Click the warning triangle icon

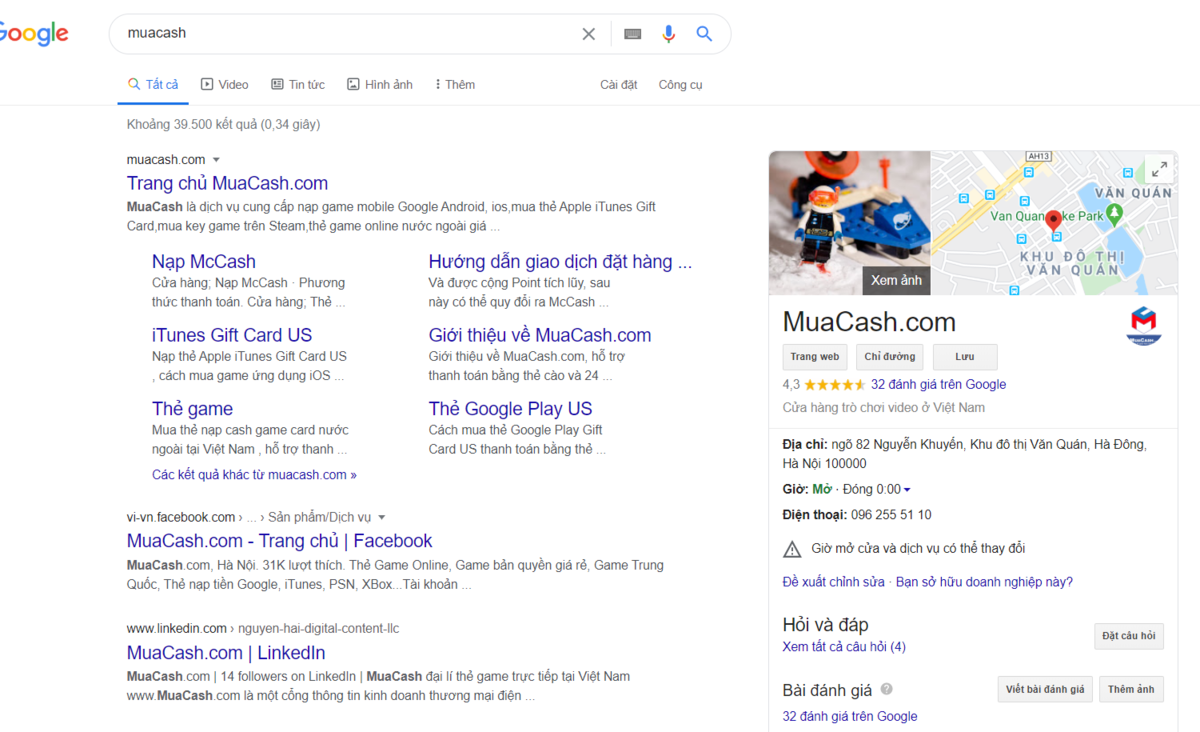(x=792, y=549)
